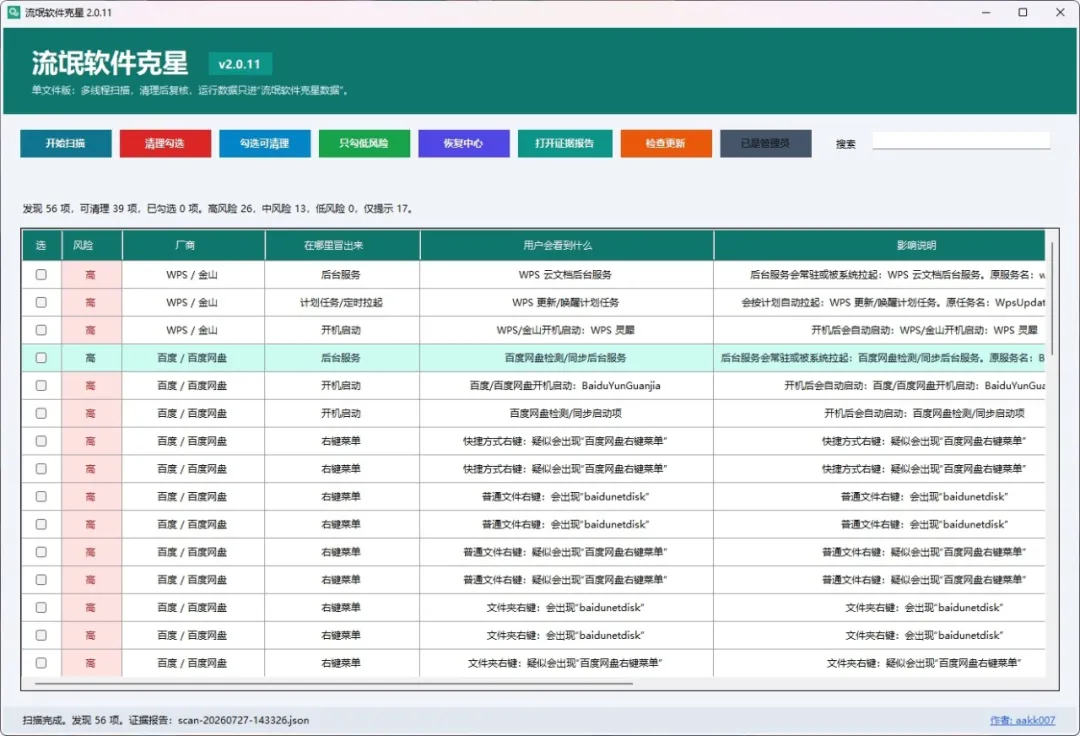This screenshot has width=1080, height=736.
Task: Click the red 清理勾选 button
Action: tap(165, 143)
